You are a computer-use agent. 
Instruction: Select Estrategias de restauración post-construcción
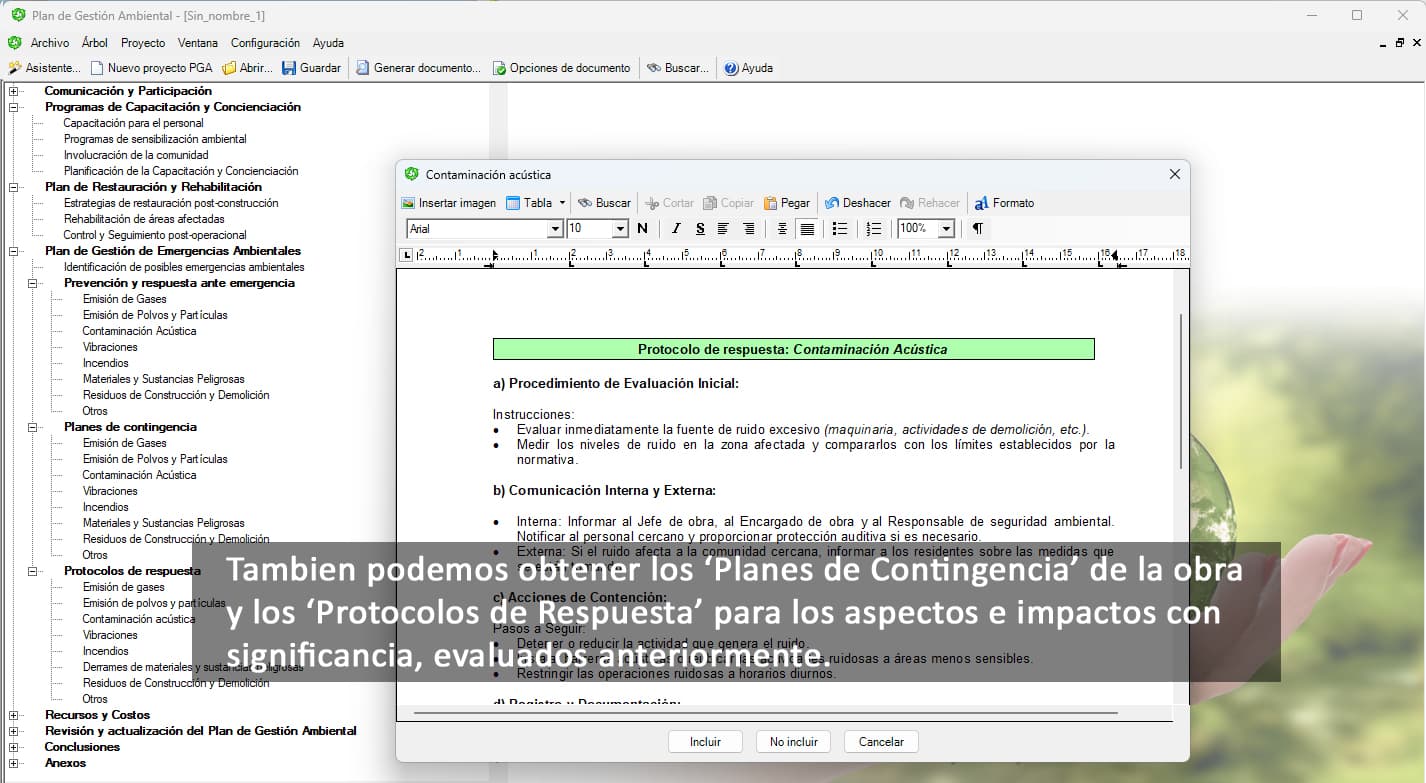[171, 203]
